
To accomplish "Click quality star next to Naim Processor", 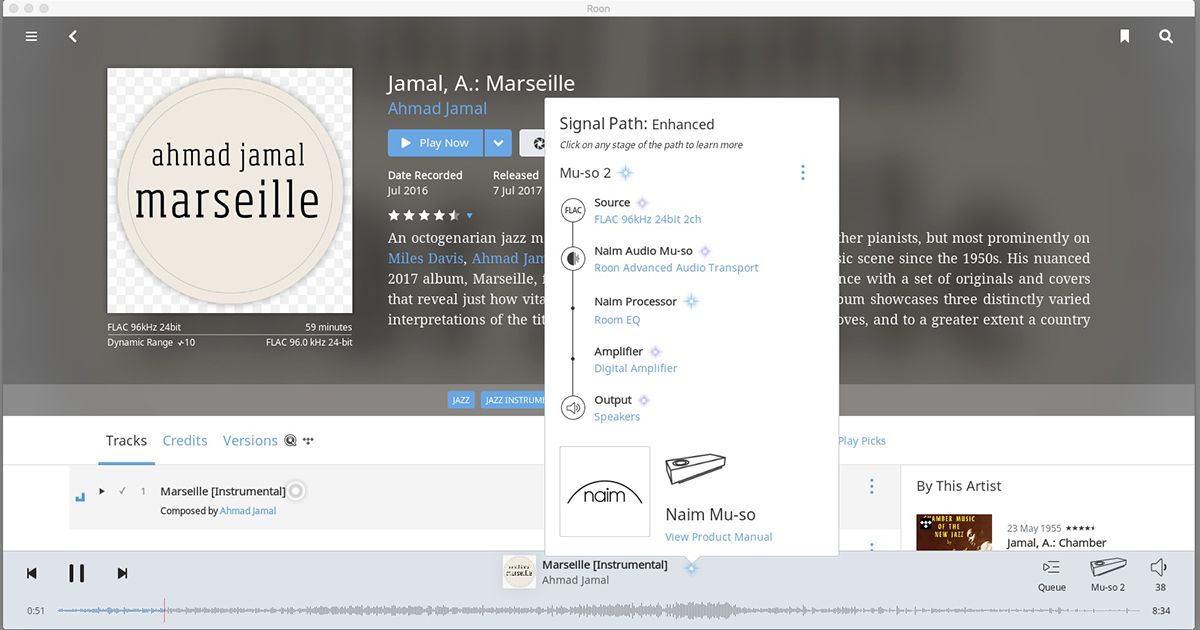I will [690, 301].
